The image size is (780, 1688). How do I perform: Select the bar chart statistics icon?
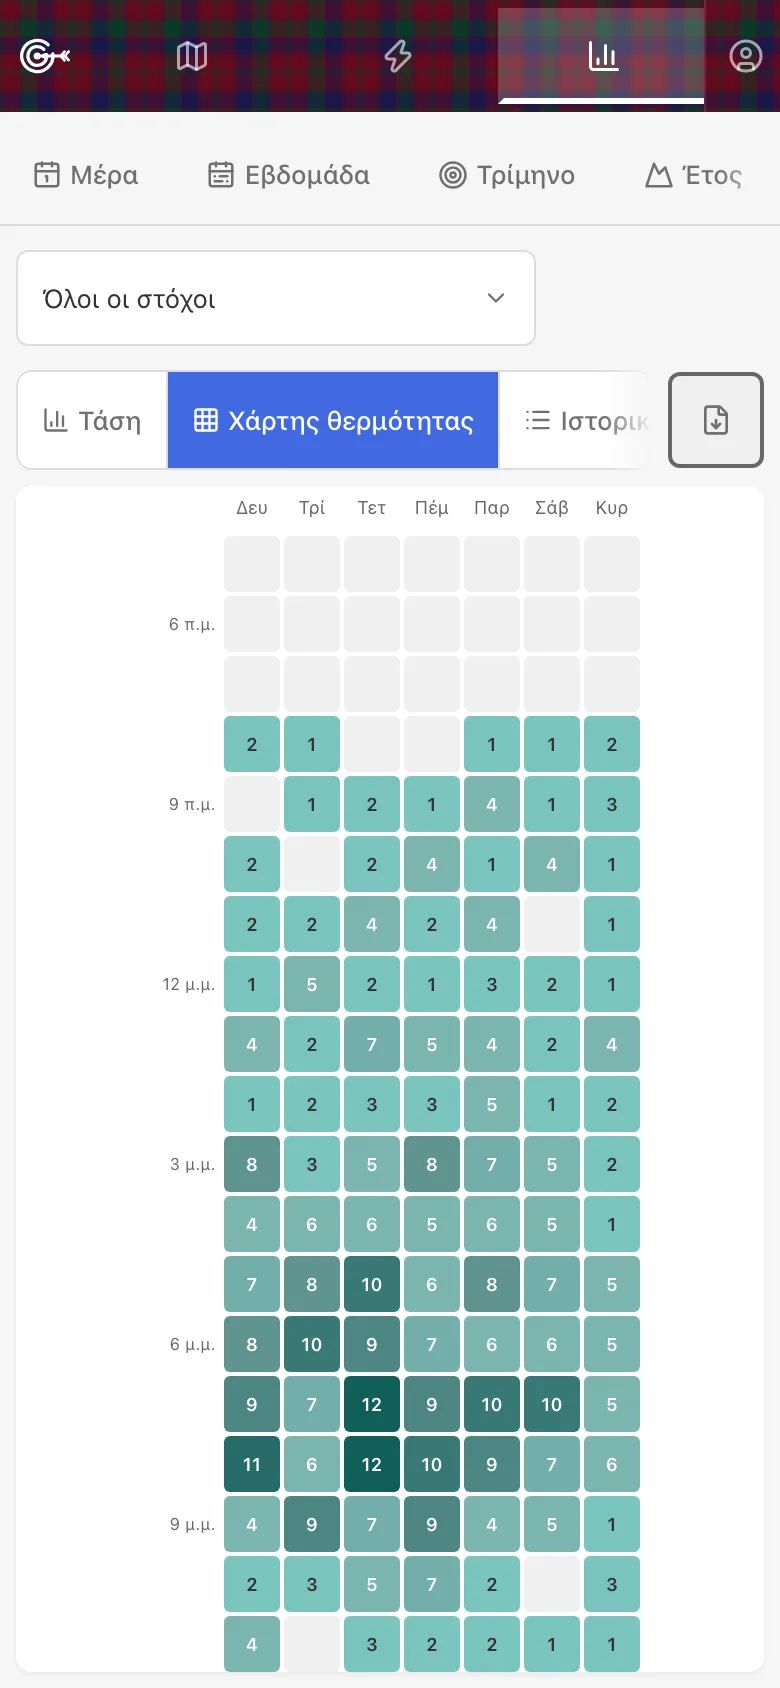pos(603,56)
